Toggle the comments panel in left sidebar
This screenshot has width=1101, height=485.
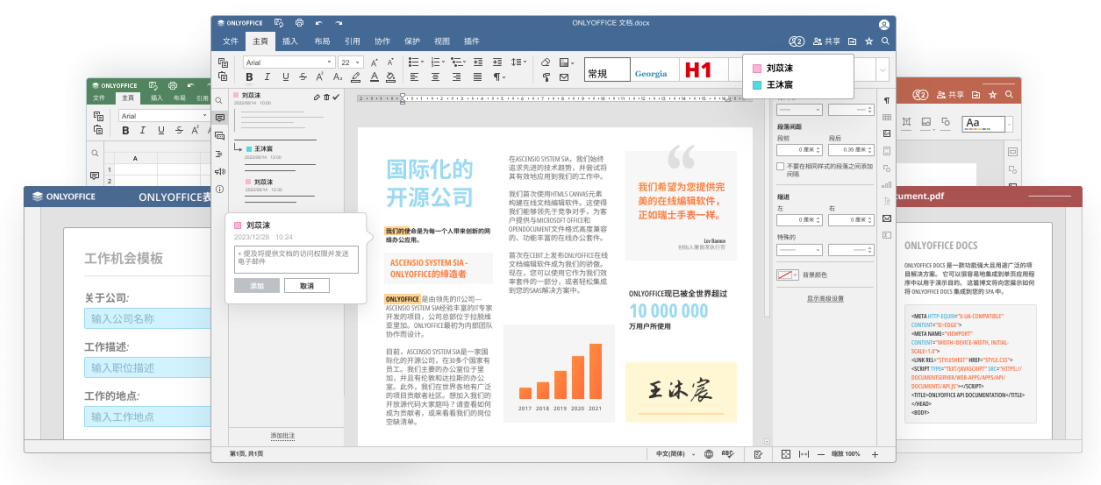220,117
